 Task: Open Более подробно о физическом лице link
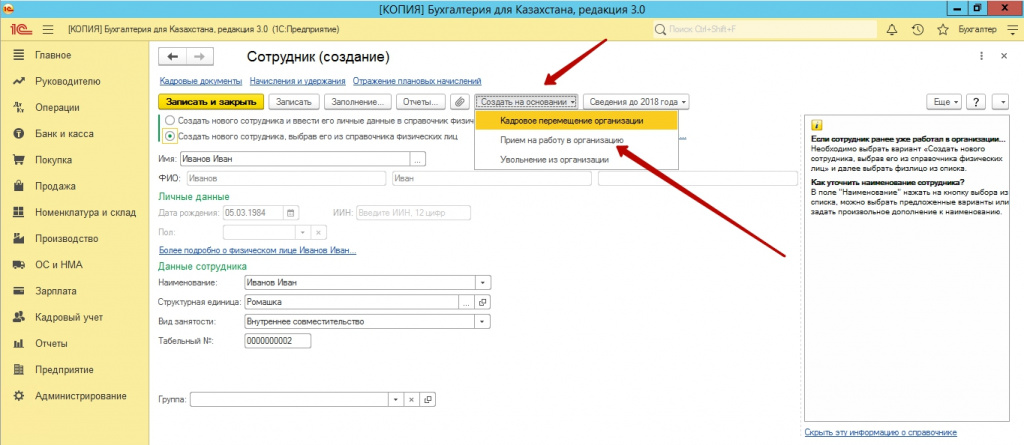[257, 250]
